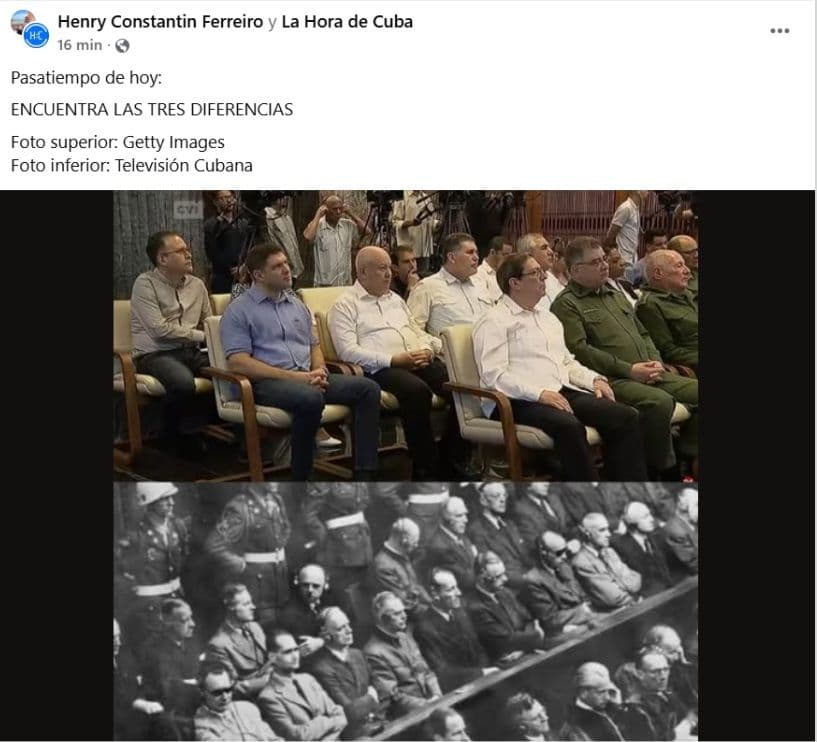Open the bottom black-and-white courtroom photo
This screenshot has width=817, height=742.
(405, 611)
